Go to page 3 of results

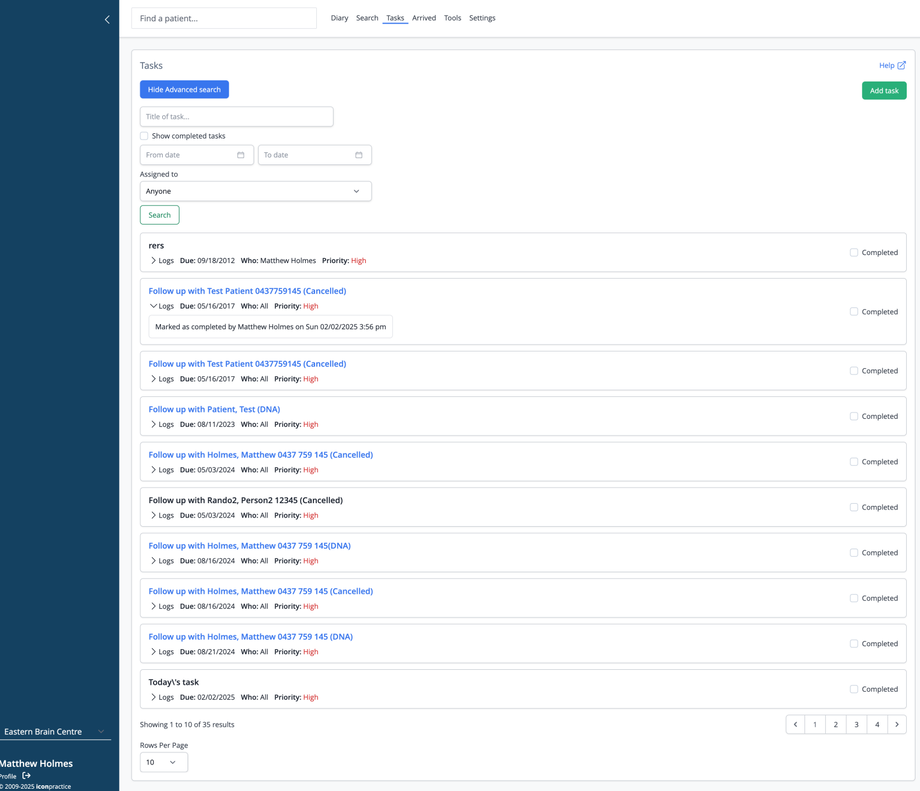point(856,724)
